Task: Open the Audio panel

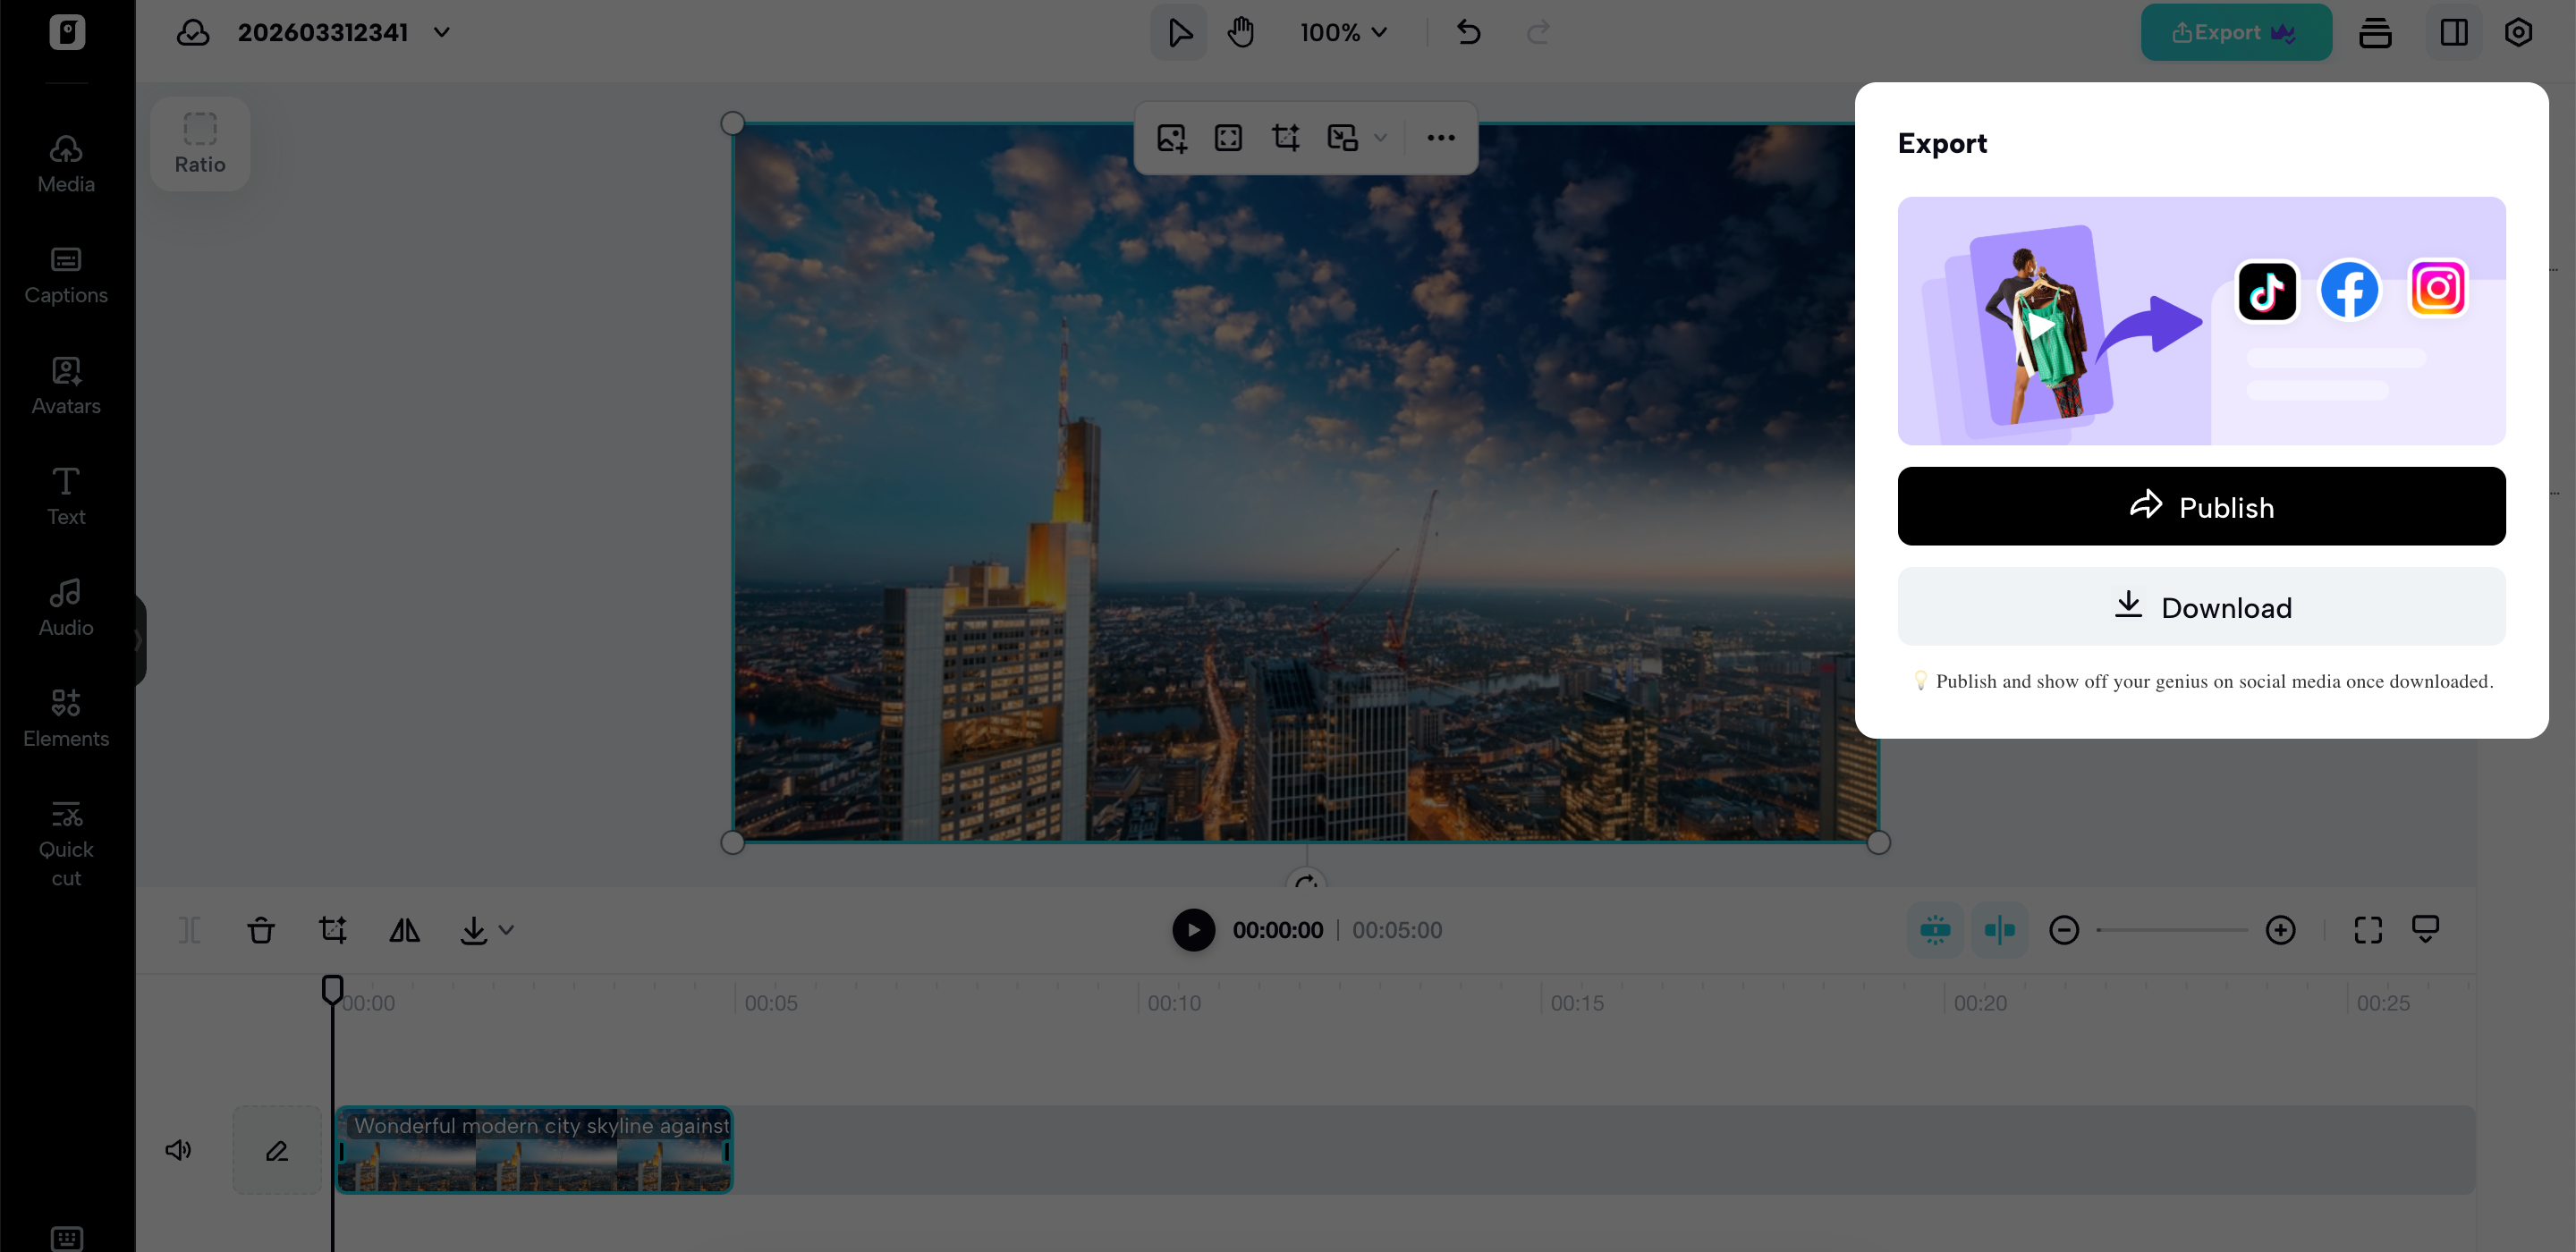Action: coord(65,605)
